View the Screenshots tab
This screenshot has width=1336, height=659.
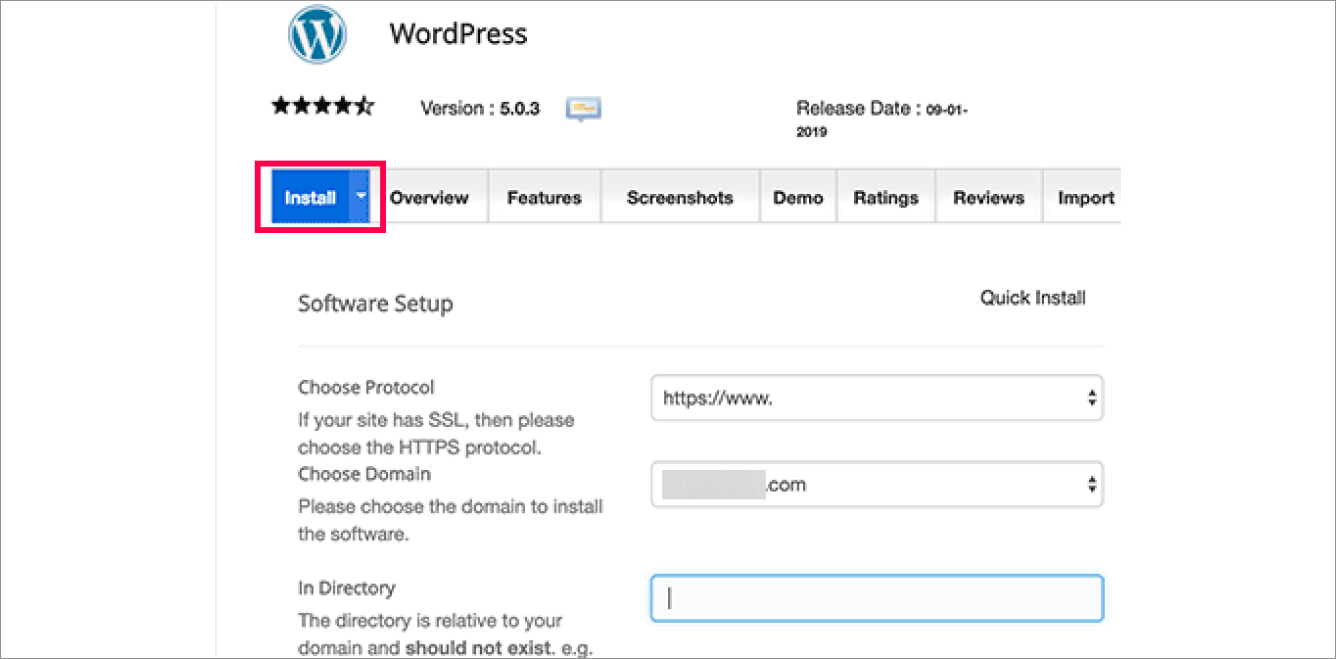[680, 198]
